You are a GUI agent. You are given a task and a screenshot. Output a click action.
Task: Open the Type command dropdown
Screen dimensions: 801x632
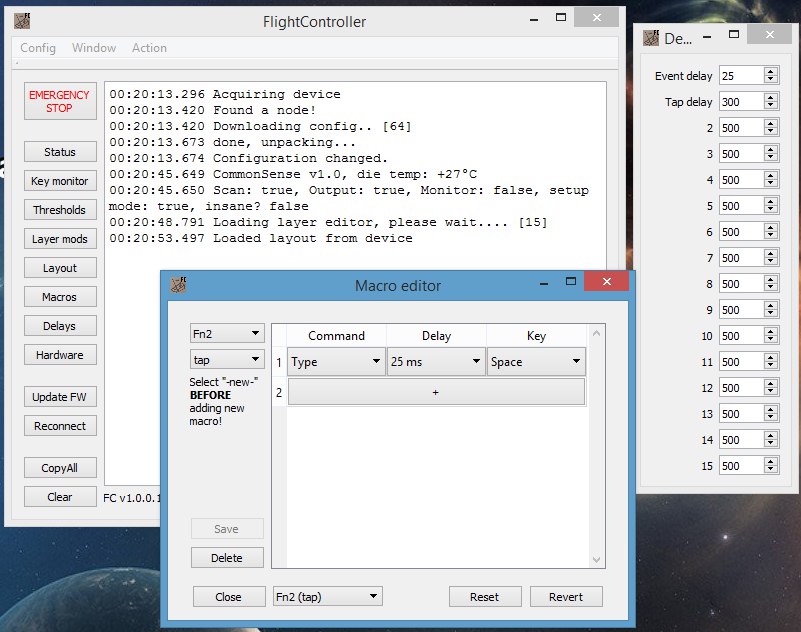(x=336, y=362)
